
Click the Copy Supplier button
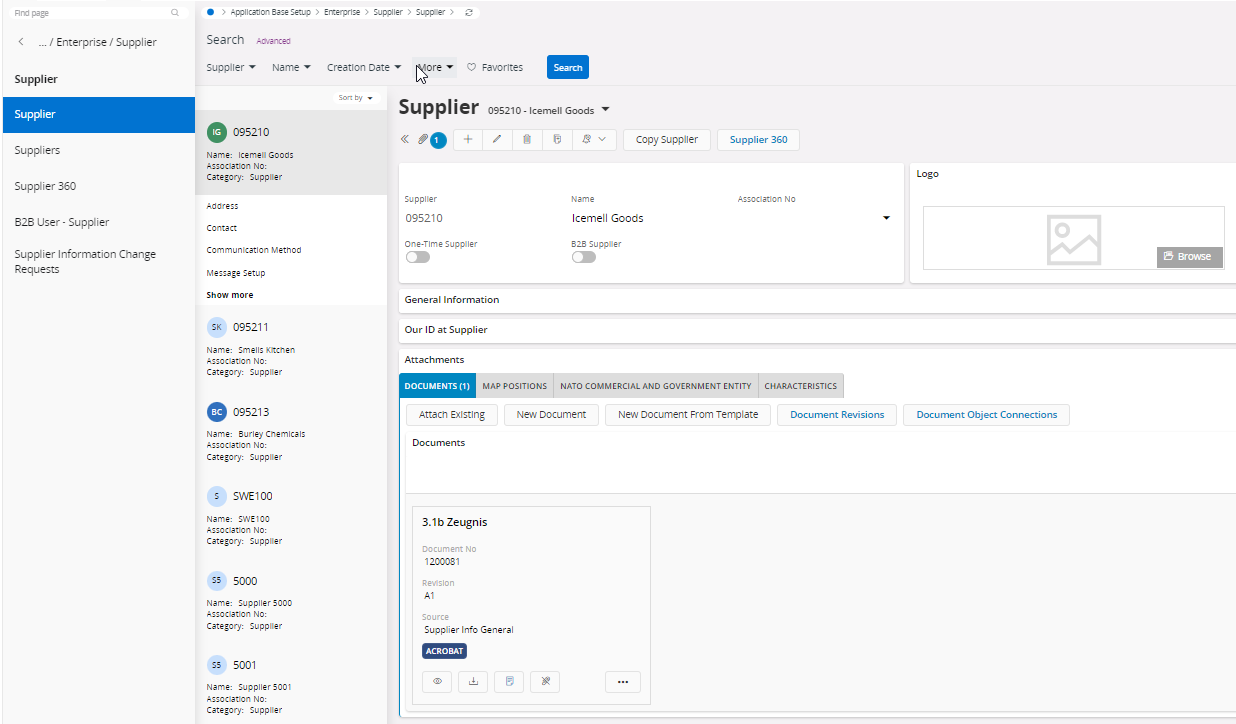point(666,140)
